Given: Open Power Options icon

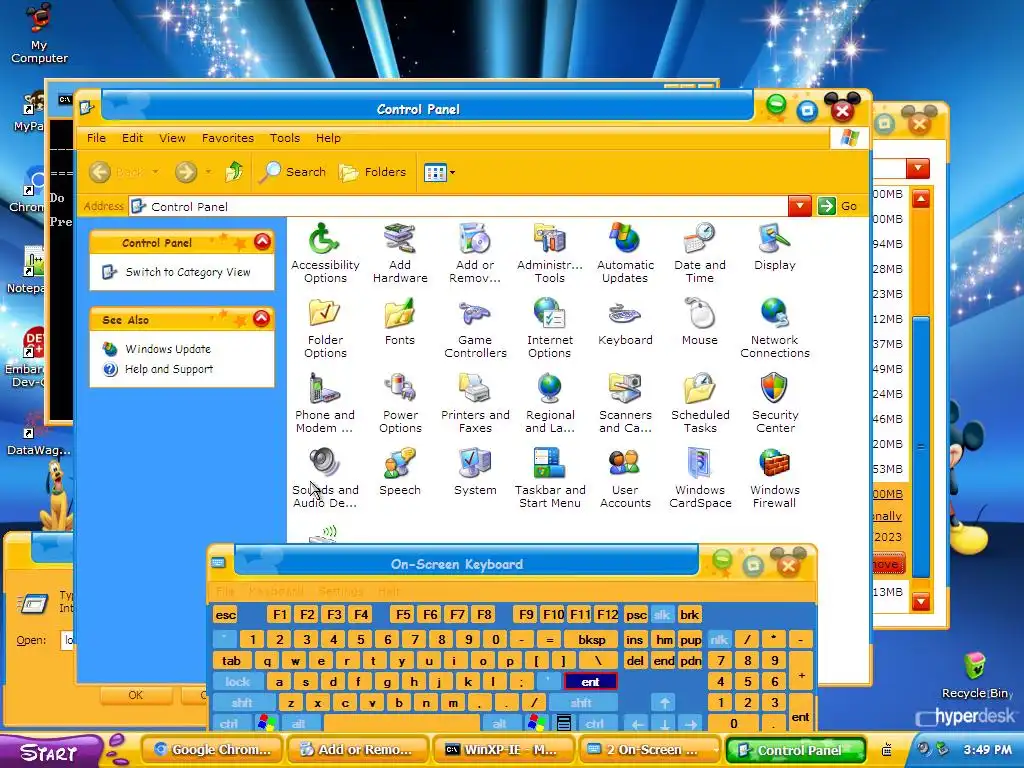Looking at the screenshot, I should [x=400, y=404].
